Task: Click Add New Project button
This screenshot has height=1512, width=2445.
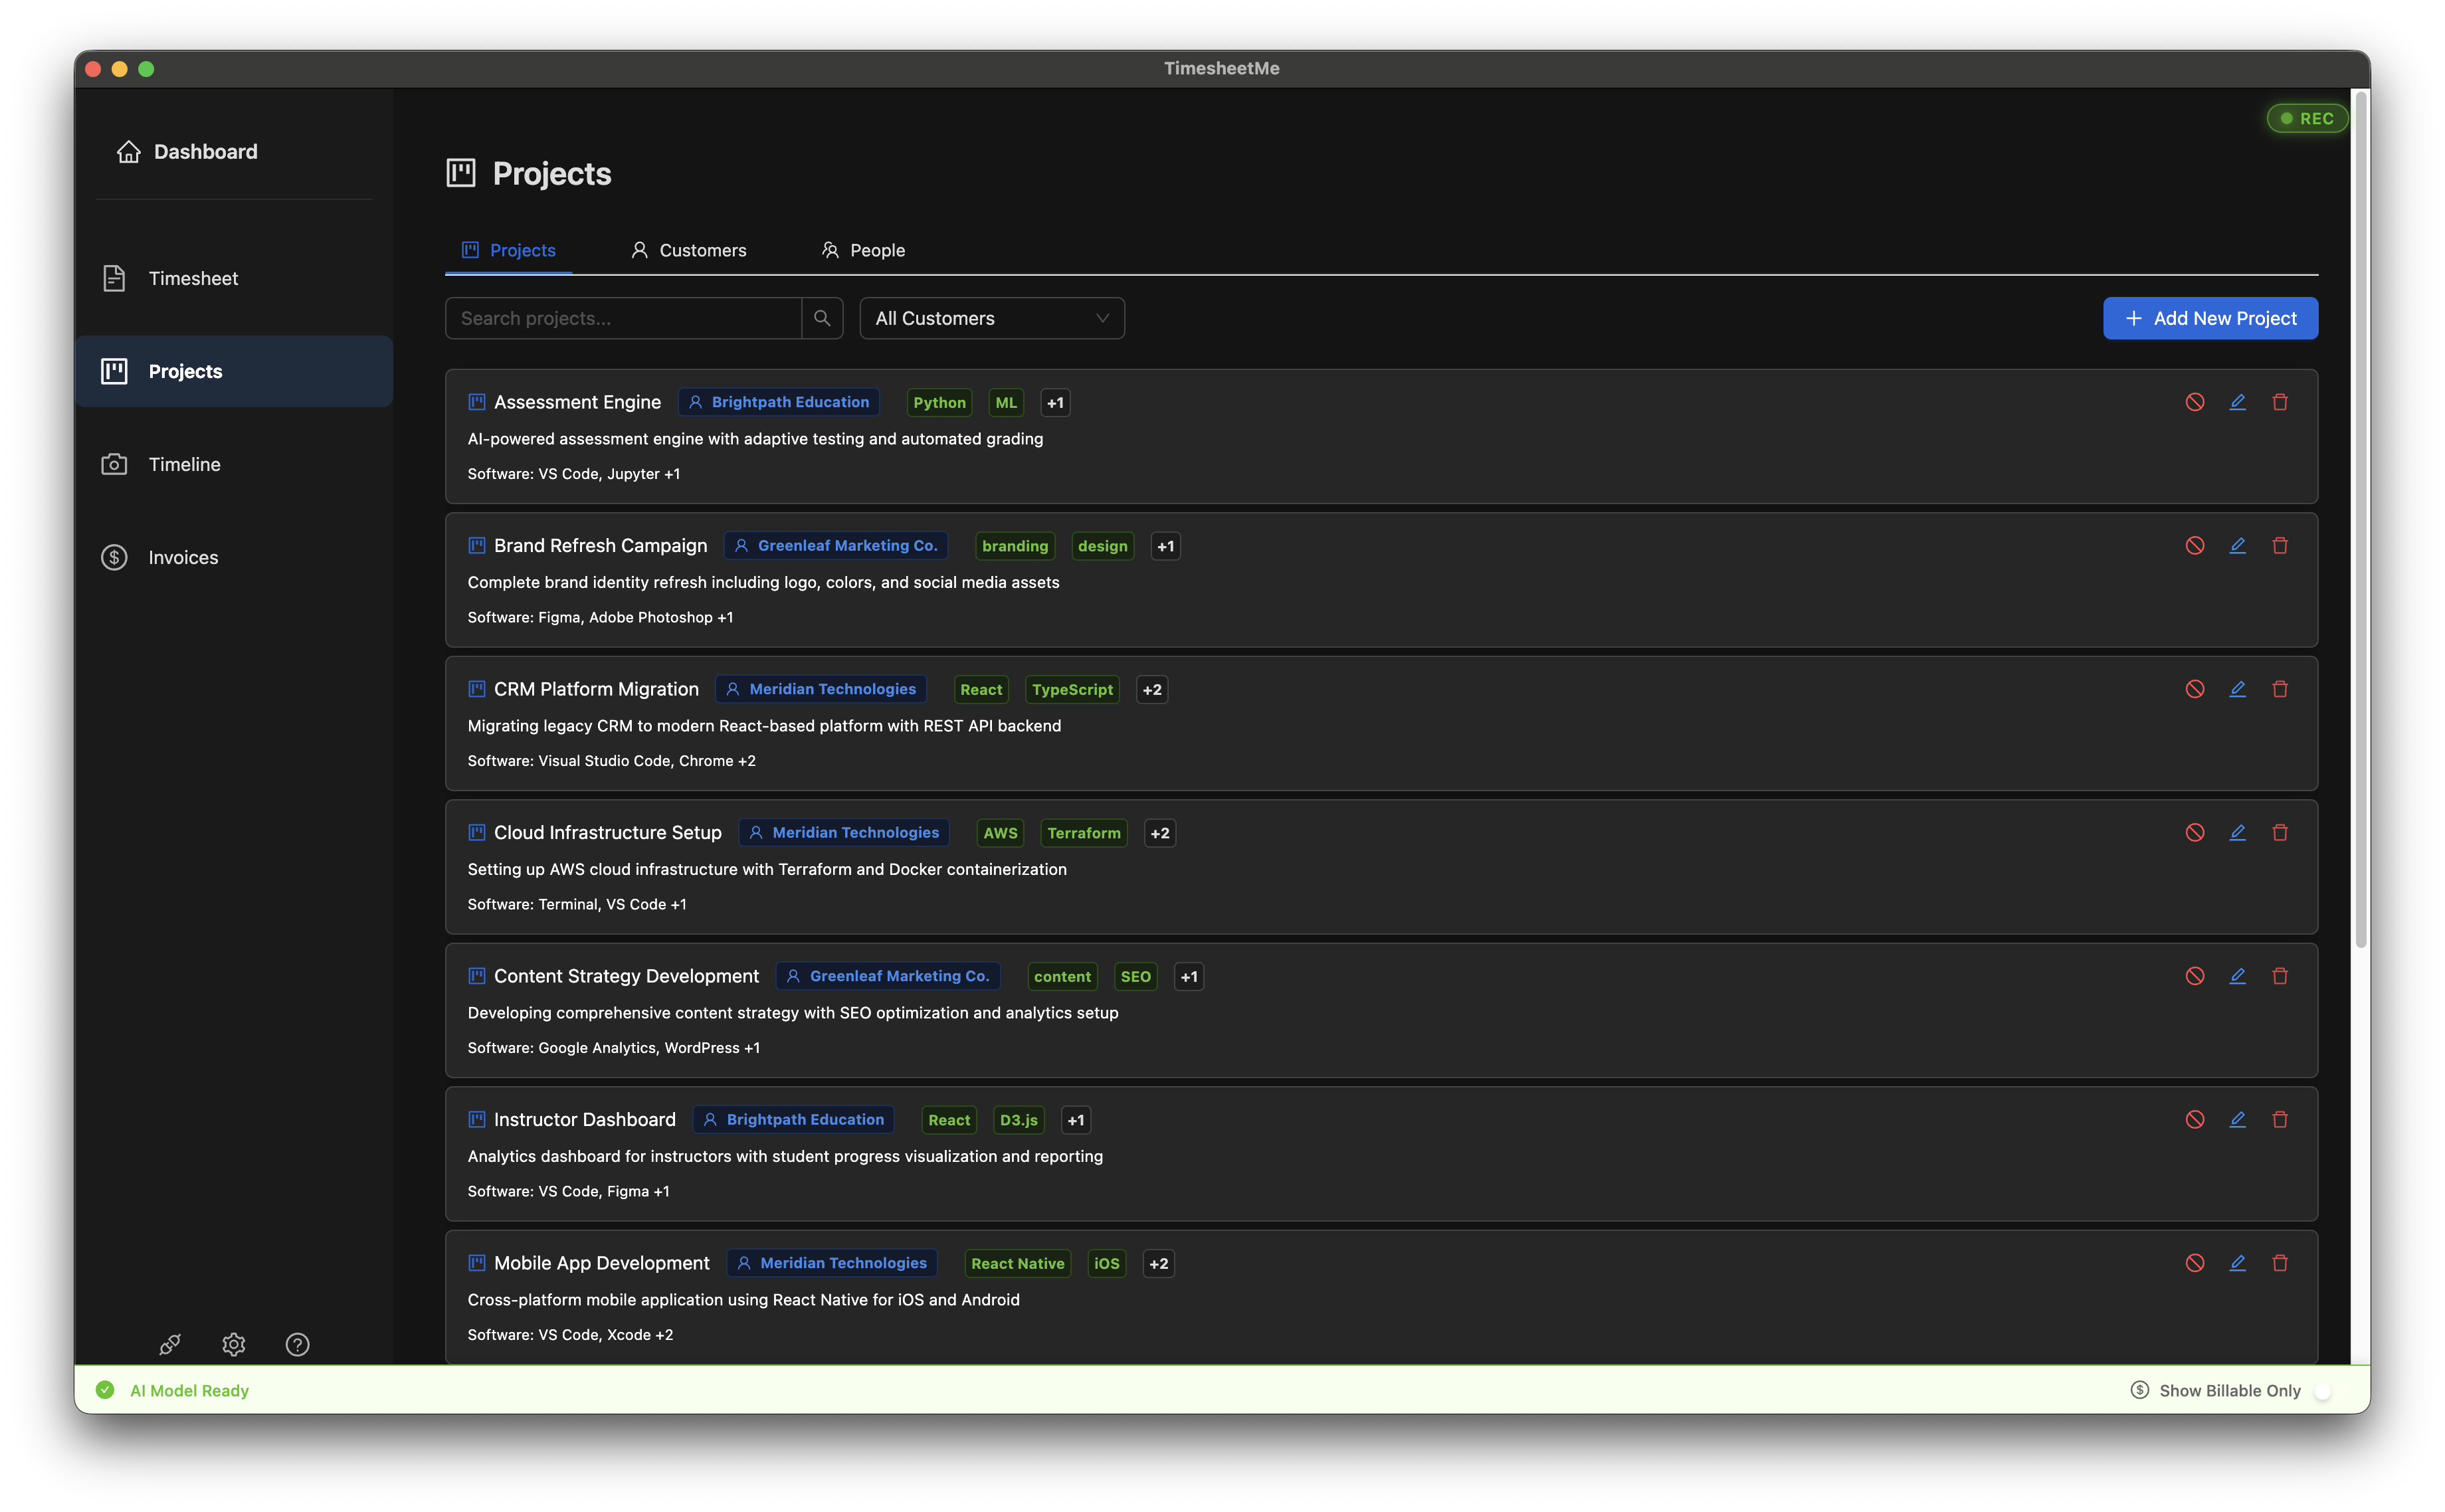Action: pos(2209,318)
